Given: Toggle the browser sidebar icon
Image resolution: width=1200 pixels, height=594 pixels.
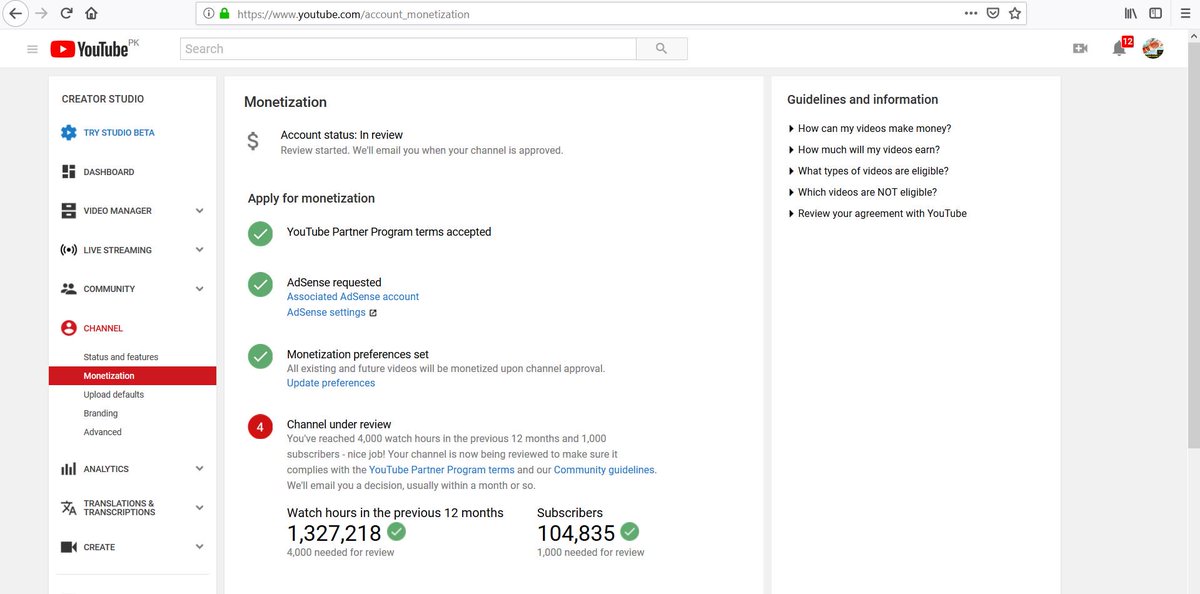Looking at the screenshot, I should click(1156, 14).
